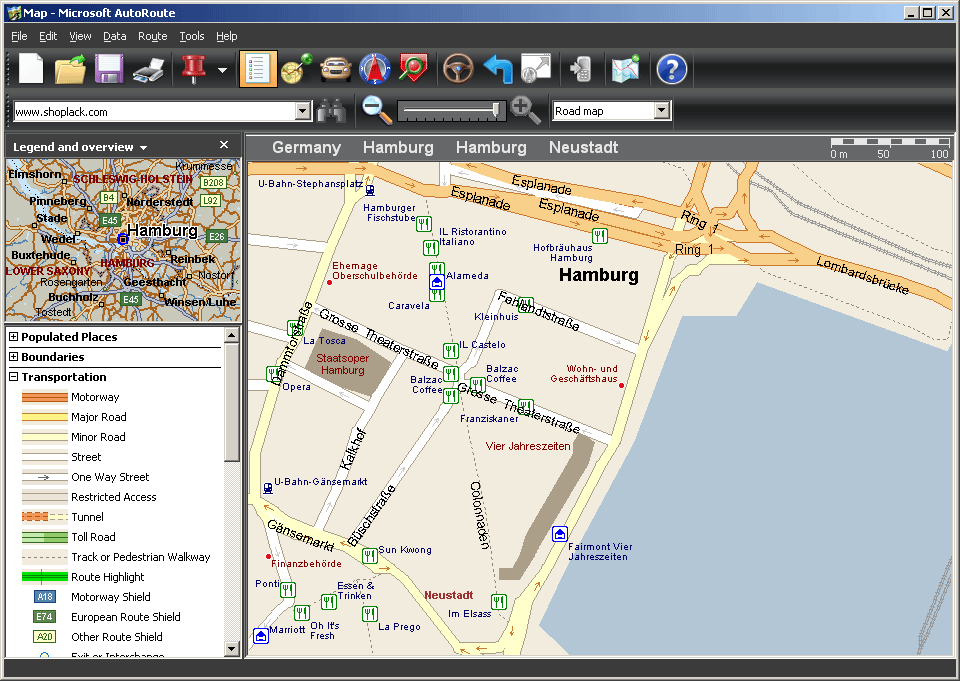Zoom out with the minus magnifier
960x681 pixels.
[x=376, y=110]
